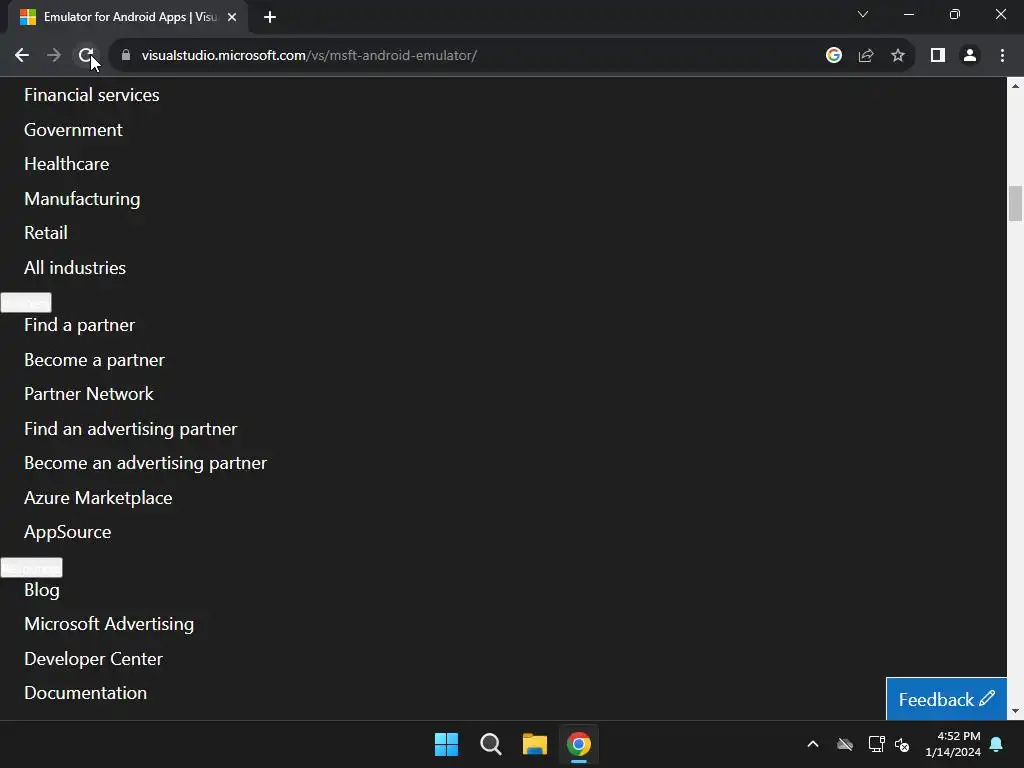
Task: Open the Documentation link
Action: click(x=86, y=693)
